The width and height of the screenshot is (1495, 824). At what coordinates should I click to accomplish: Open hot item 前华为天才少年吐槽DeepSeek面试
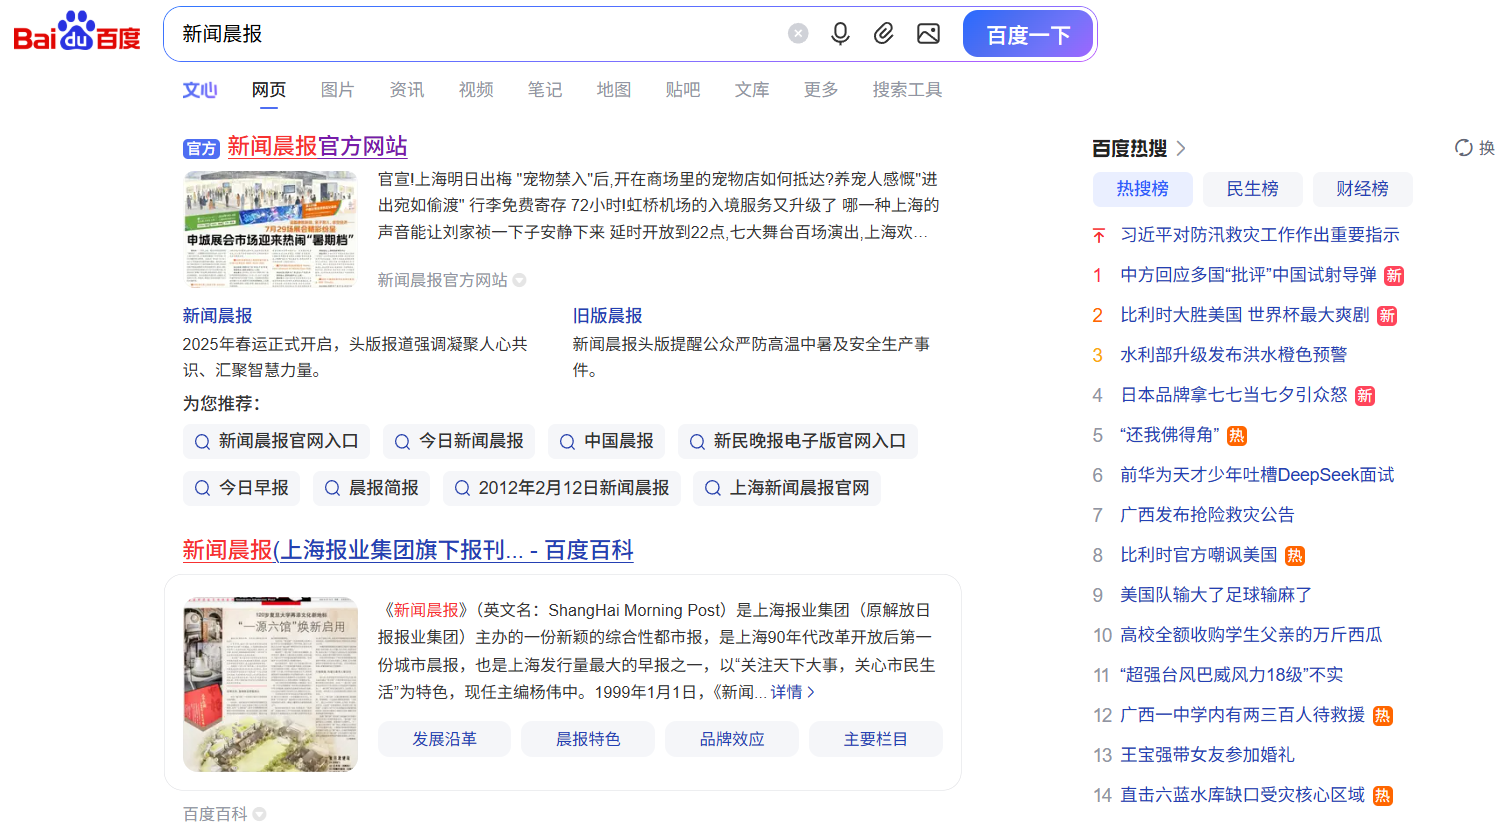pos(1257,475)
